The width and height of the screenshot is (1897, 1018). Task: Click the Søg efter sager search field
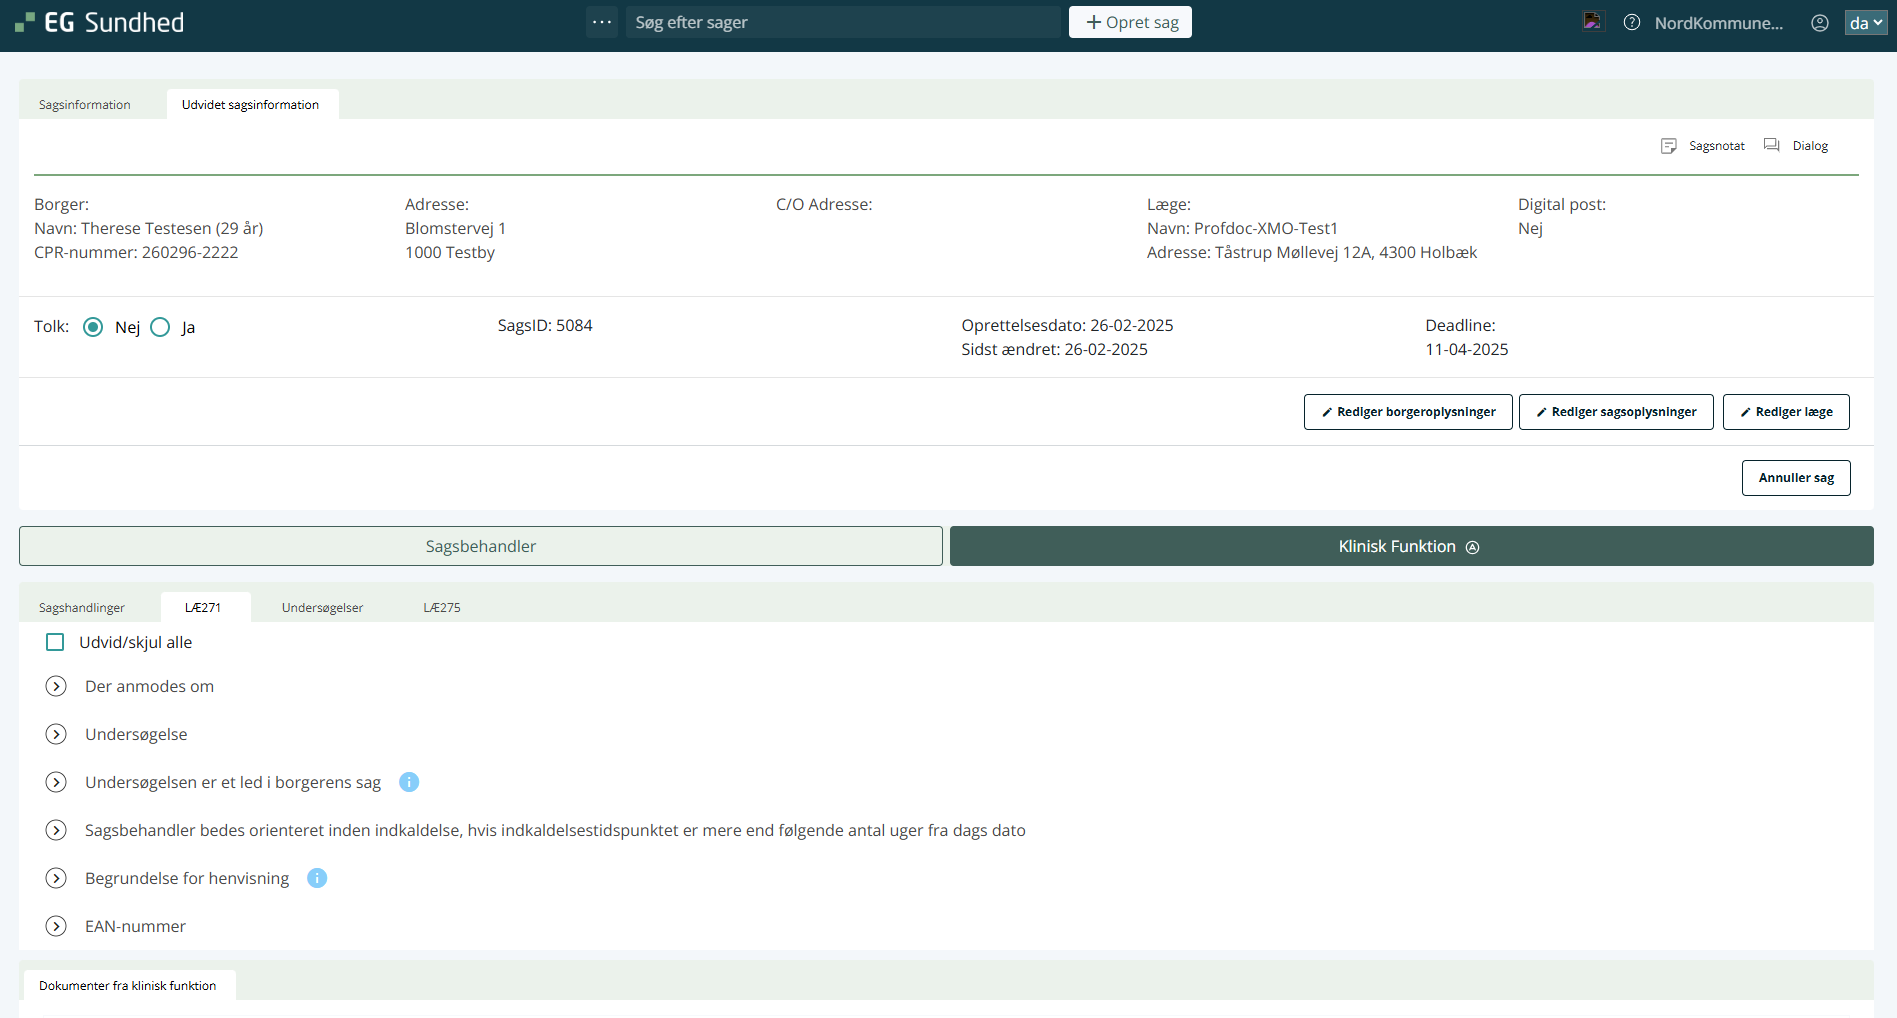tap(842, 22)
